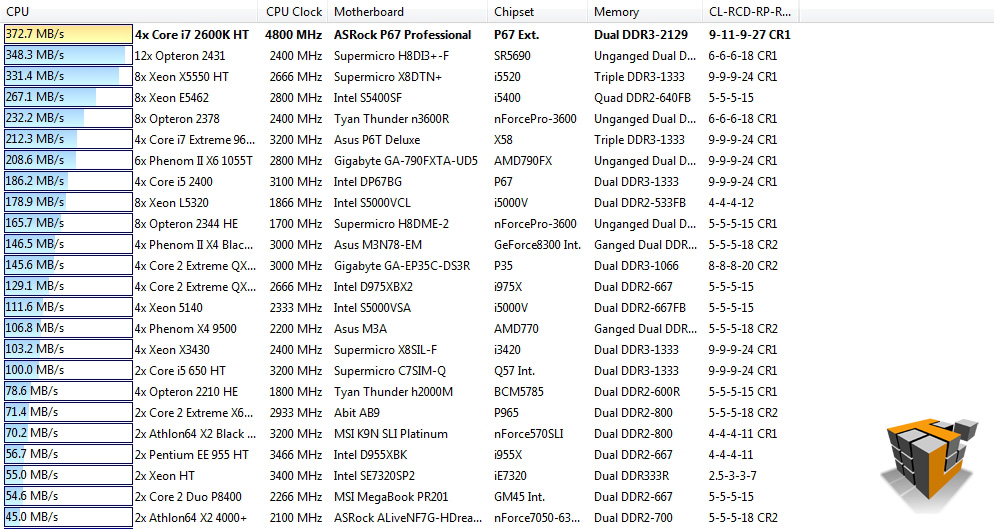
Task: Click the GeForce8300 Int. chipset cell
Action: point(538,245)
